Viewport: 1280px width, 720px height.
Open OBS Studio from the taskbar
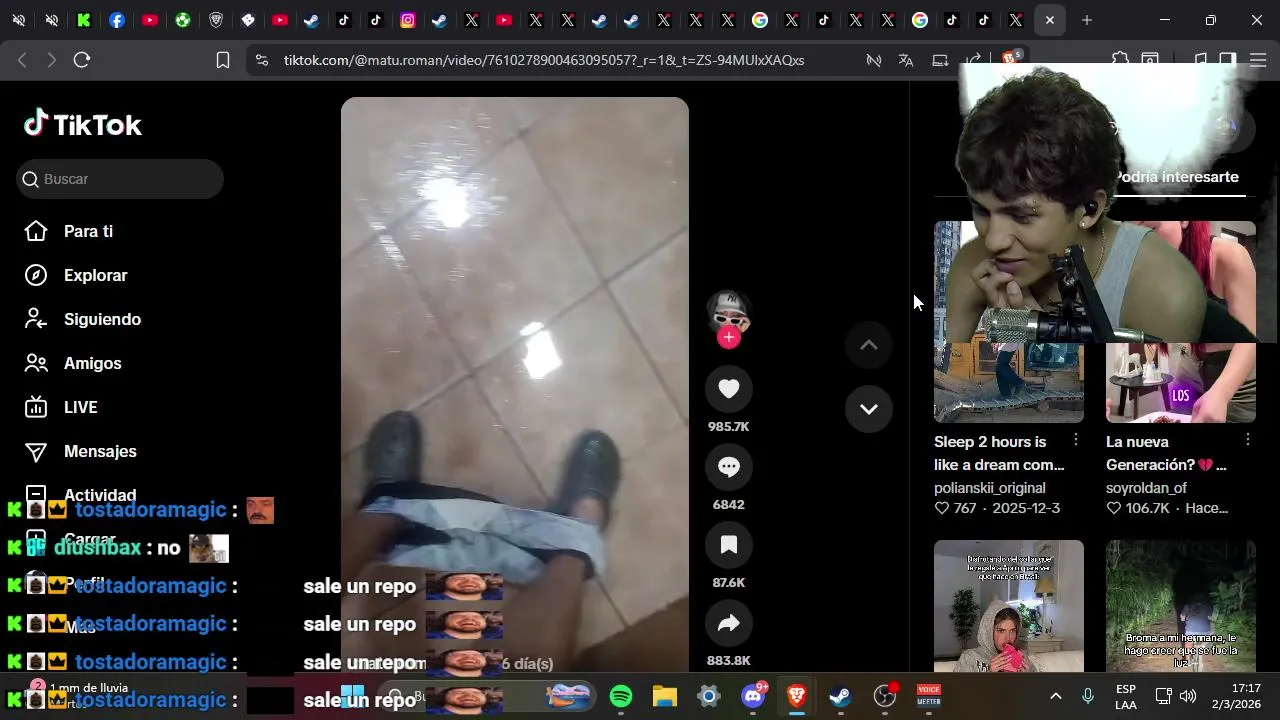point(885,696)
